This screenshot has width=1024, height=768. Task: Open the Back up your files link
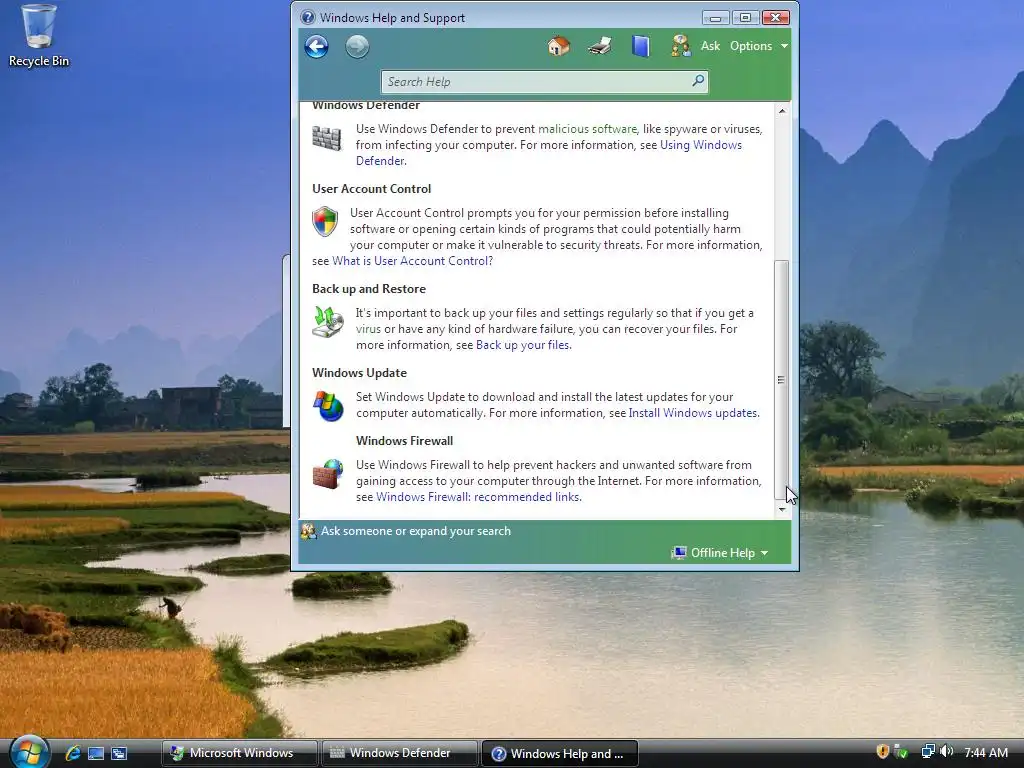pyautogui.click(x=522, y=345)
